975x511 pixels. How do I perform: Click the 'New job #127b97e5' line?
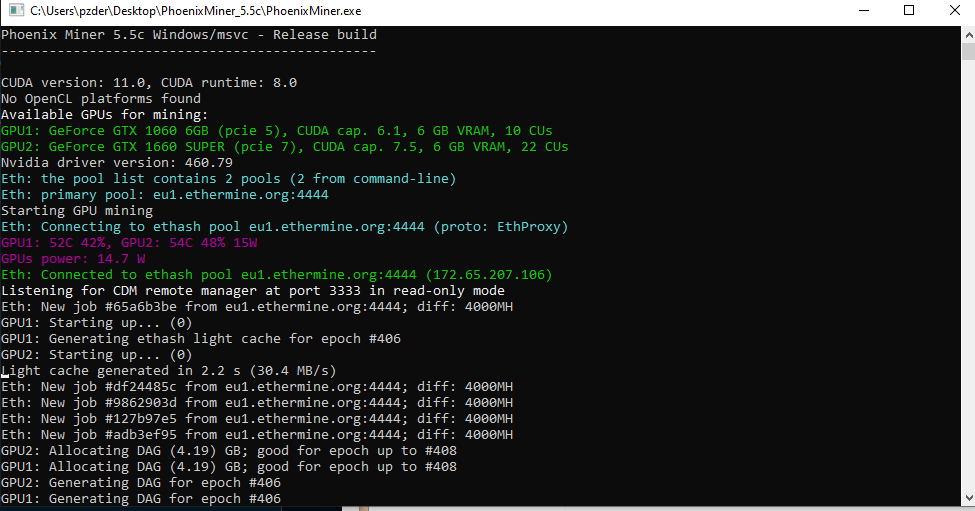(x=257, y=419)
